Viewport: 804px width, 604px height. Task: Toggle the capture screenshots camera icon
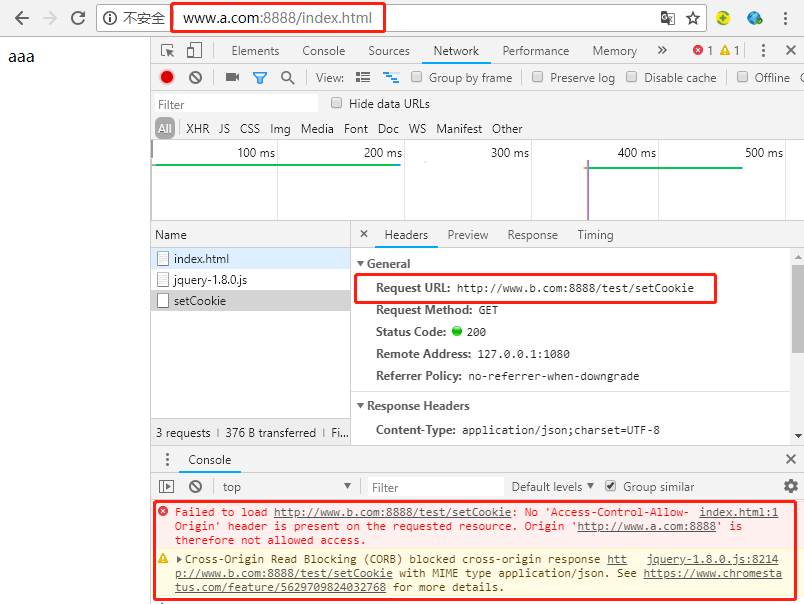coord(232,77)
